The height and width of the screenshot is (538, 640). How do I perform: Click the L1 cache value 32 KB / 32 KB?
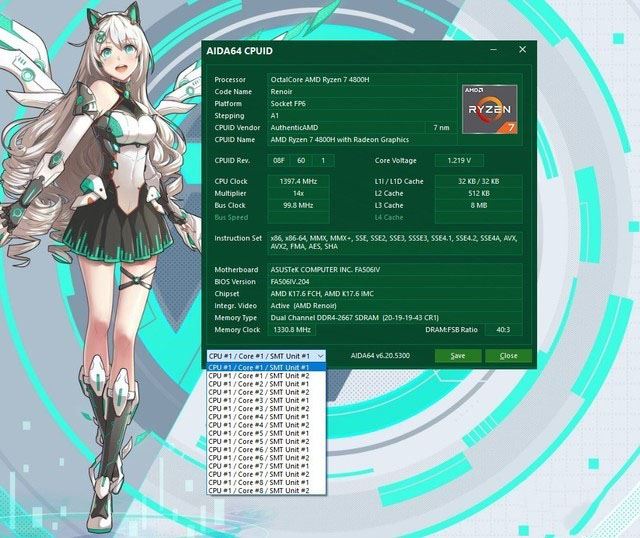point(478,181)
